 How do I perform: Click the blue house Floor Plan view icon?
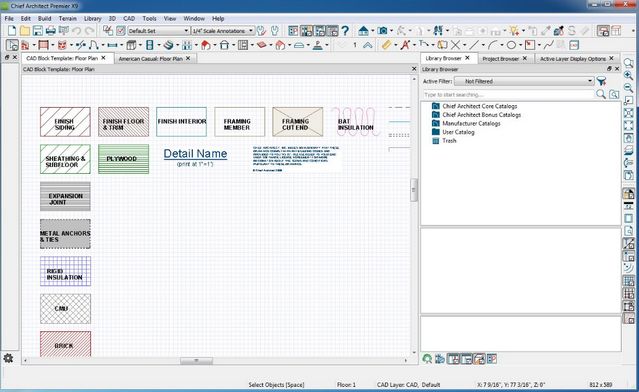pos(364,31)
